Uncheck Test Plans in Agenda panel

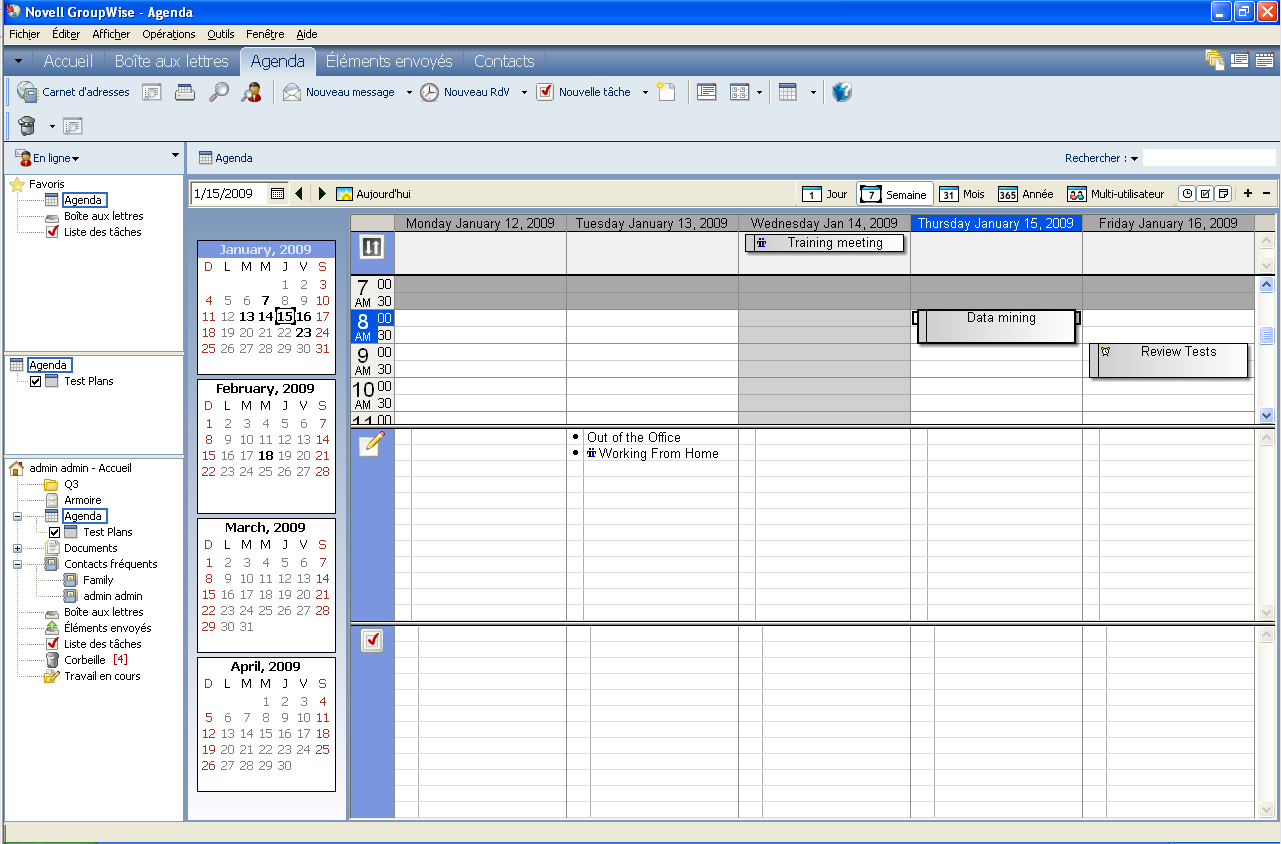36,381
